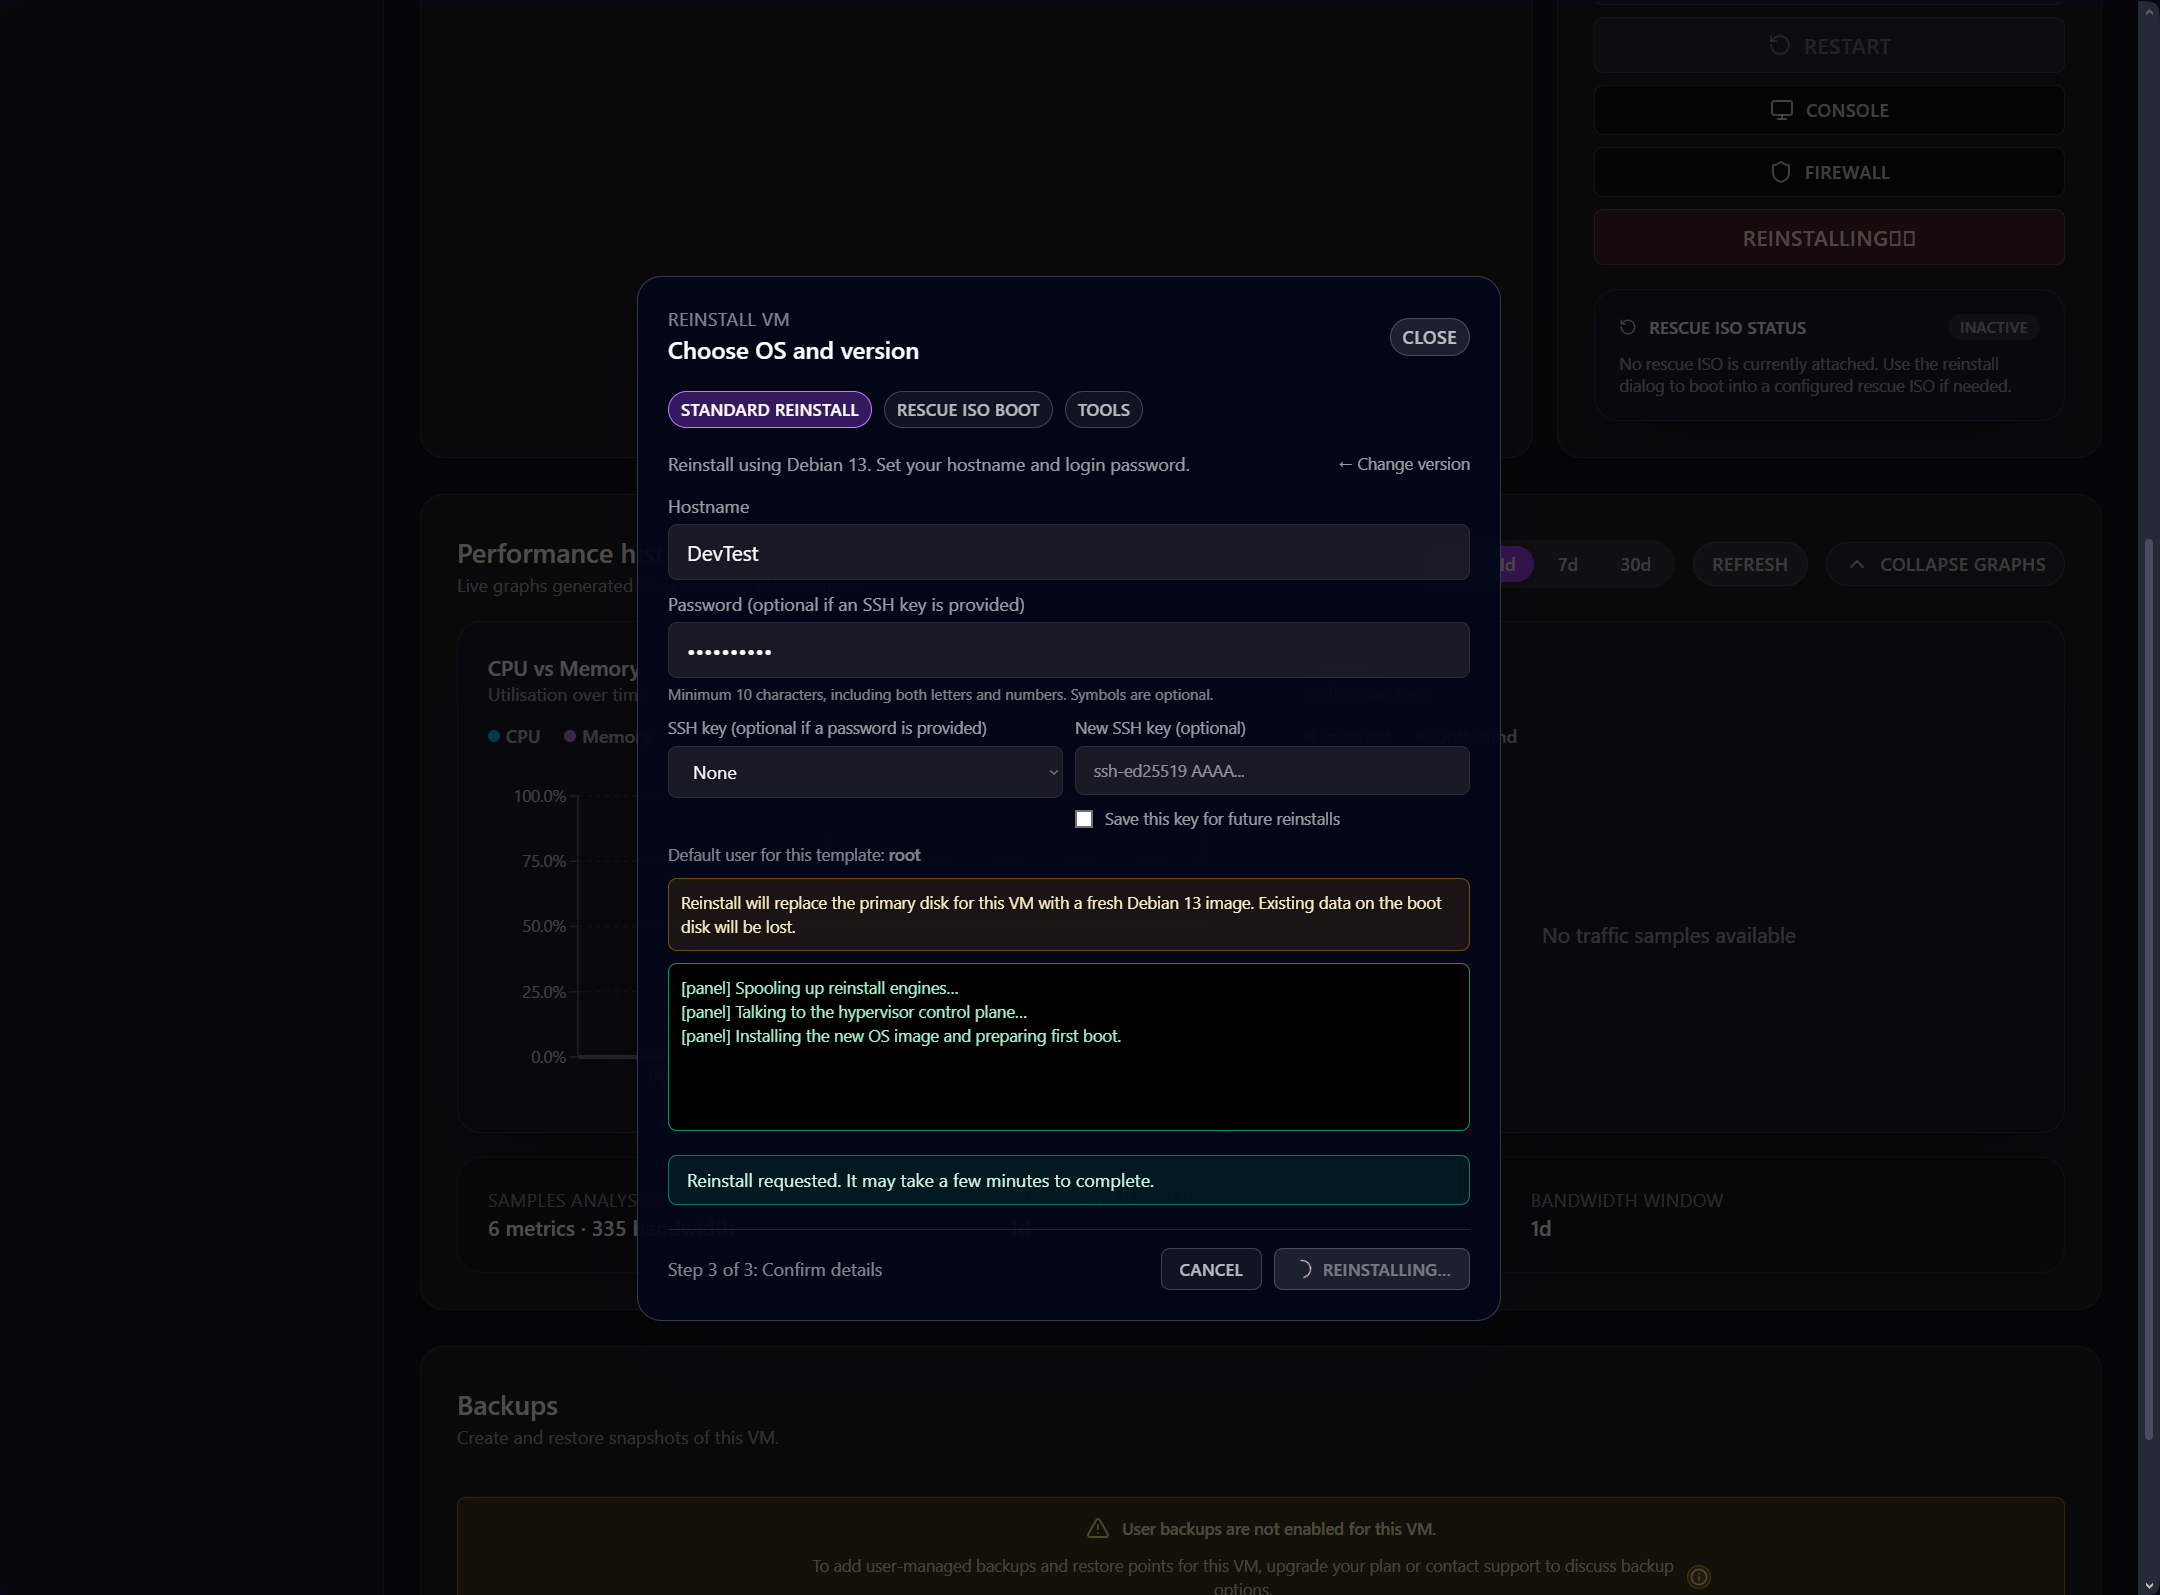Select the 30d bandwidth window
The height and width of the screenshot is (1595, 2160).
click(1635, 564)
